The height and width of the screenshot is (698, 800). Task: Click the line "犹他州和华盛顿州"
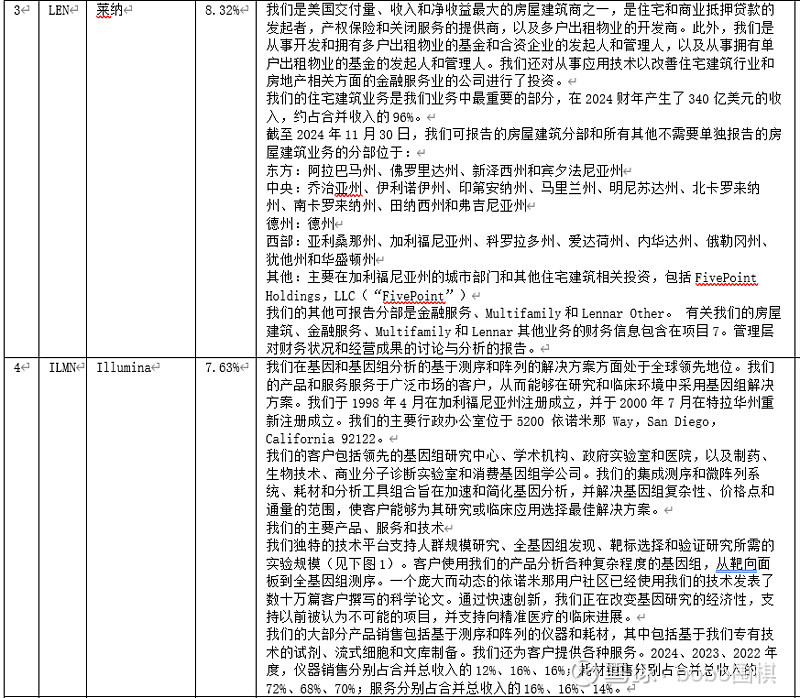[321, 259]
